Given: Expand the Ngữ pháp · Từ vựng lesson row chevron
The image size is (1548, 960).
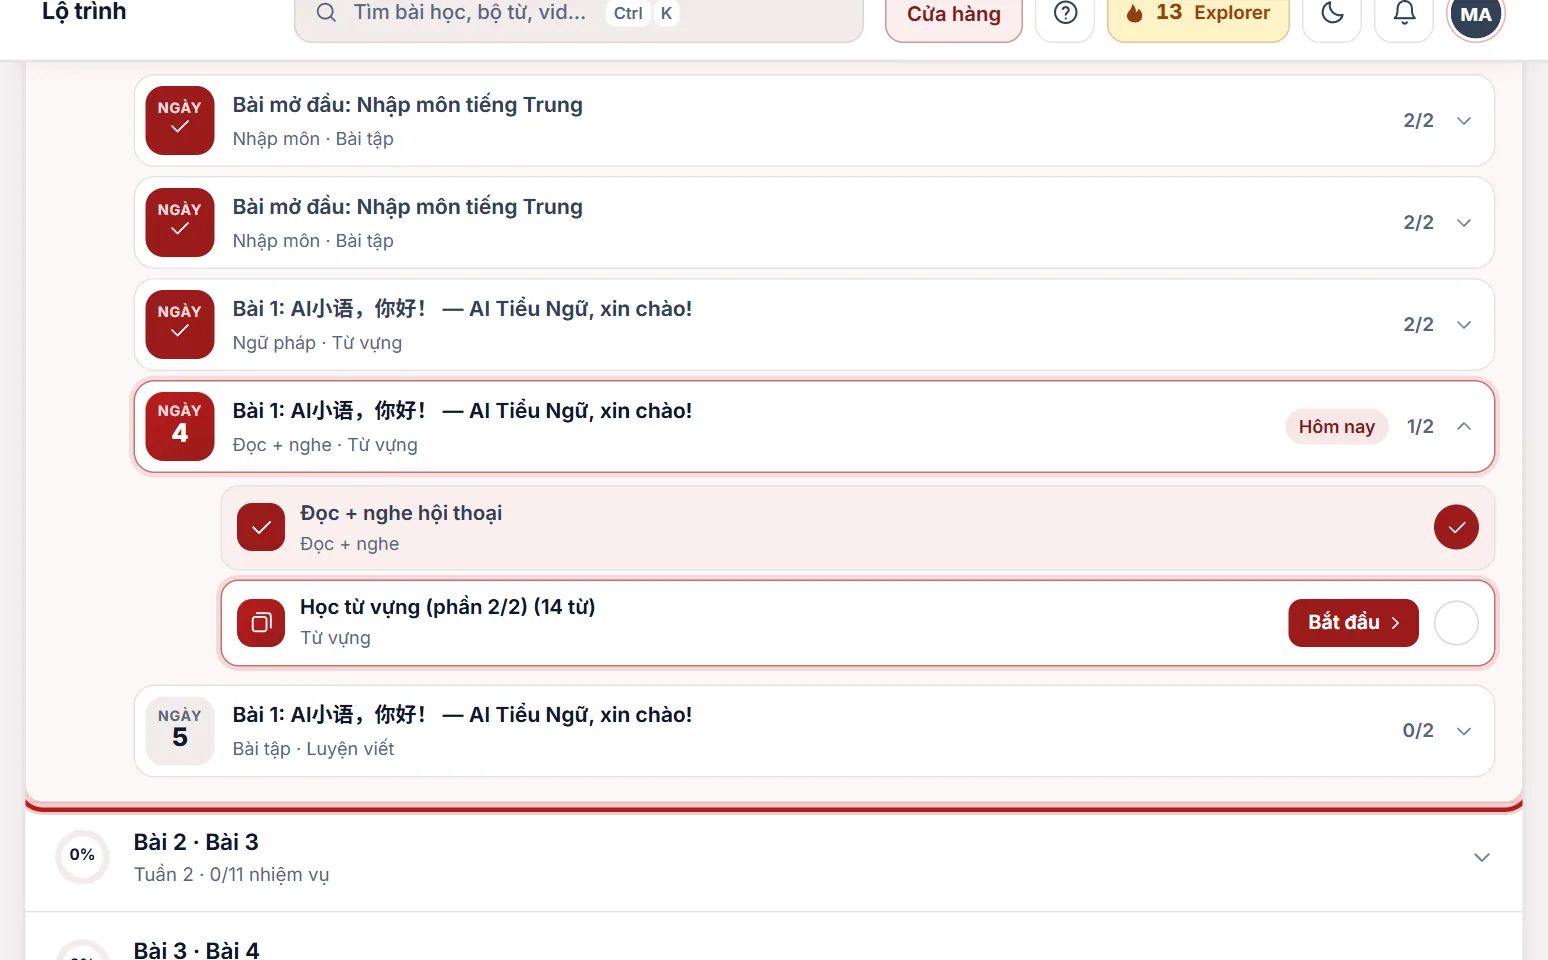Looking at the screenshot, I should click(1464, 324).
